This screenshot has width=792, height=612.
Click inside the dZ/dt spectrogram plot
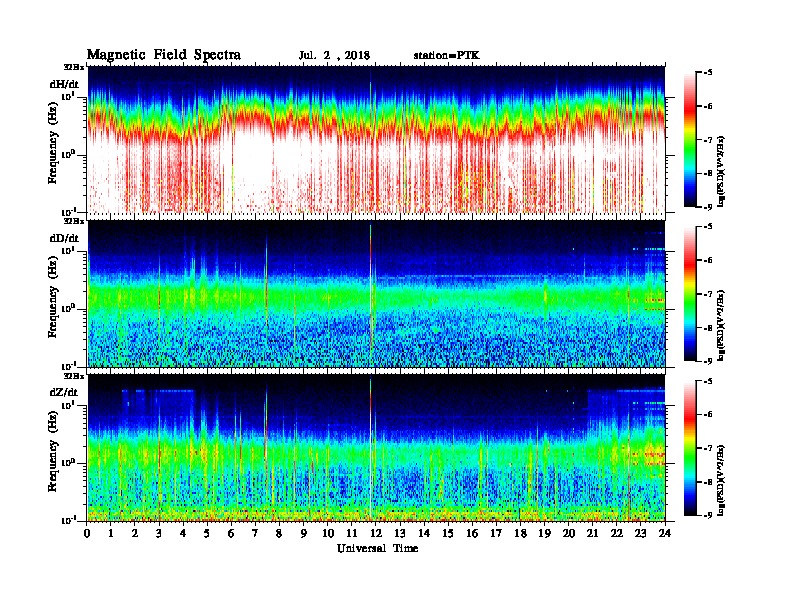pos(376,447)
